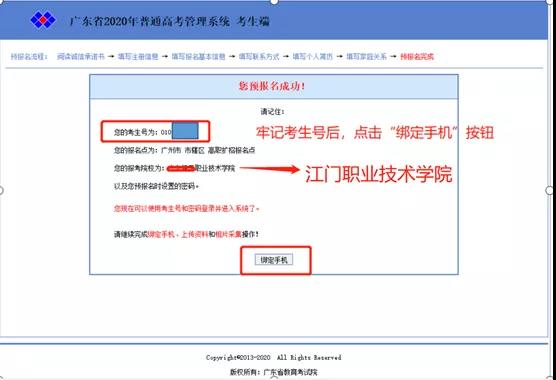Click the 预报名流程 label
The width and height of the screenshot is (556, 380).
coord(29,56)
